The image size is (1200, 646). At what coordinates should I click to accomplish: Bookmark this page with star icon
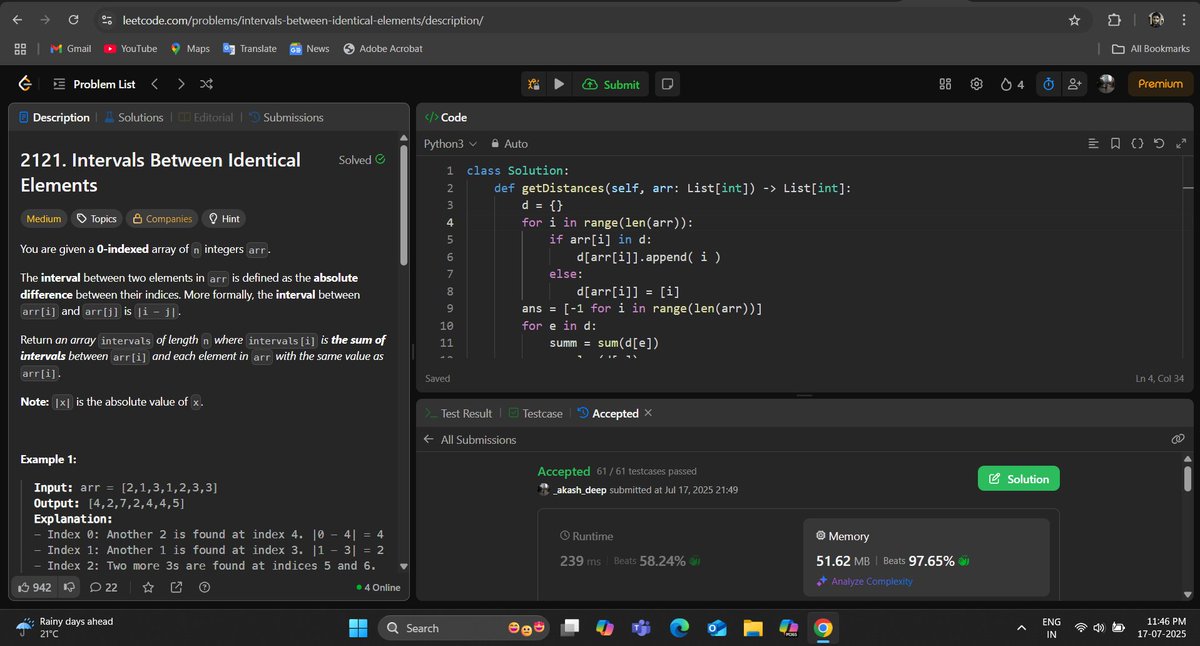pyautogui.click(x=1074, y=20)
